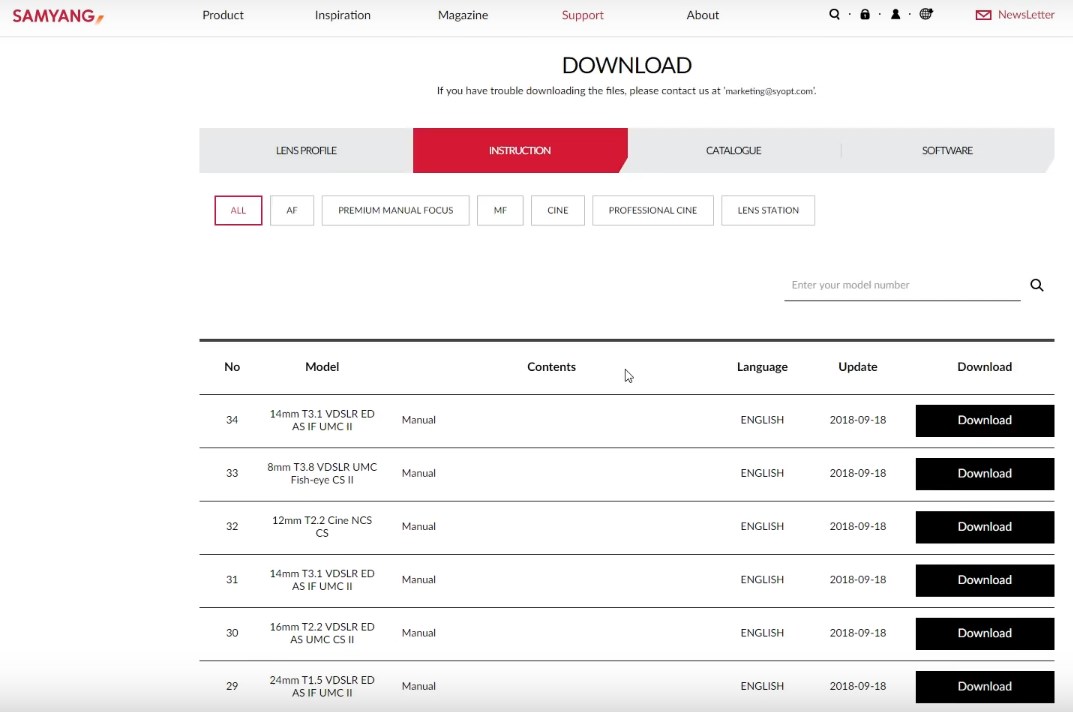Open the user account icon
Viewport: 1073px width, 712px height.
895,15
